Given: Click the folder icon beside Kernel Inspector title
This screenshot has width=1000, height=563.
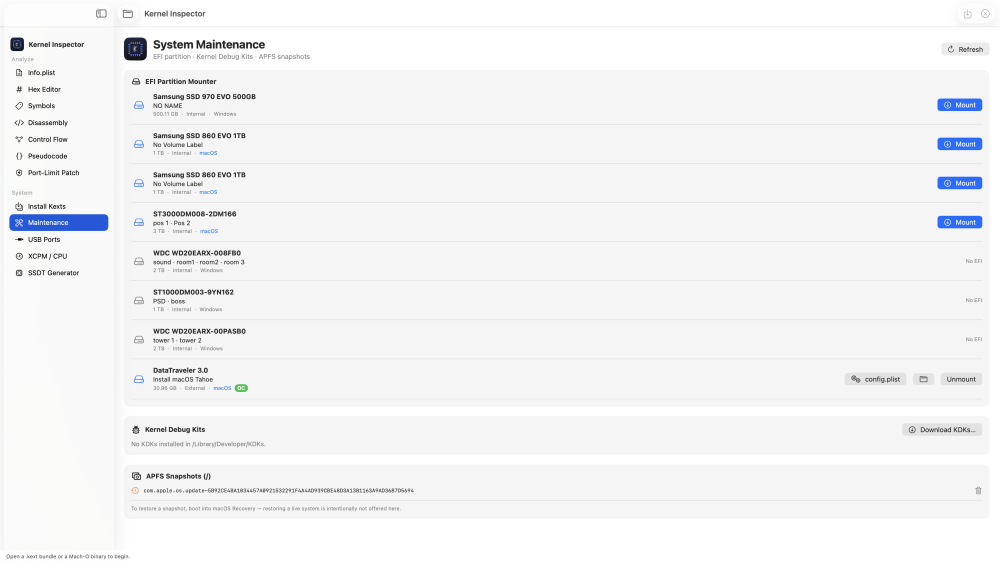Looking at the screenshot, I should [128, 13].
